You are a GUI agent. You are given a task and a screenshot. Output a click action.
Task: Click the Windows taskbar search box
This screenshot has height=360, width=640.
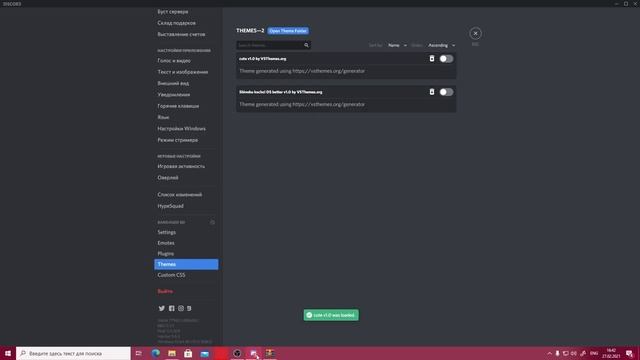pos(73,353)
